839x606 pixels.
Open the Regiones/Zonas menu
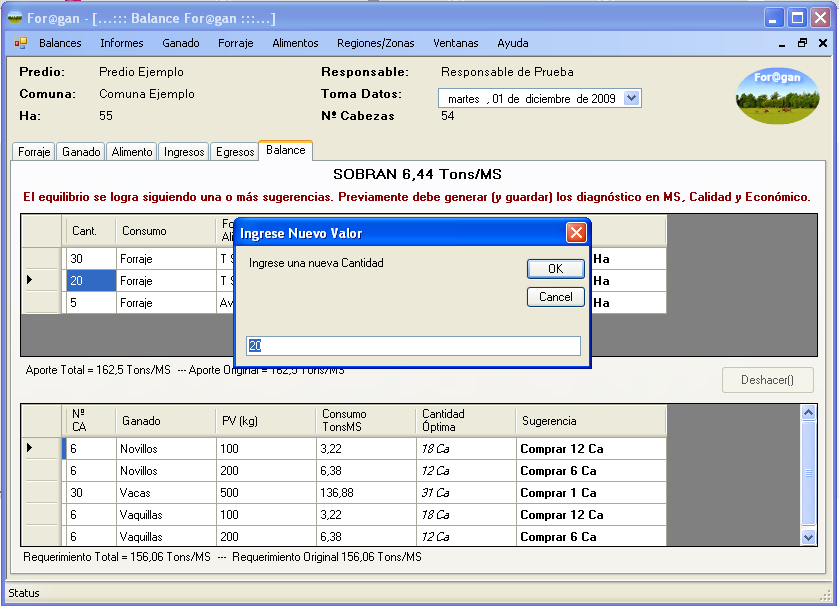[375, 43]
